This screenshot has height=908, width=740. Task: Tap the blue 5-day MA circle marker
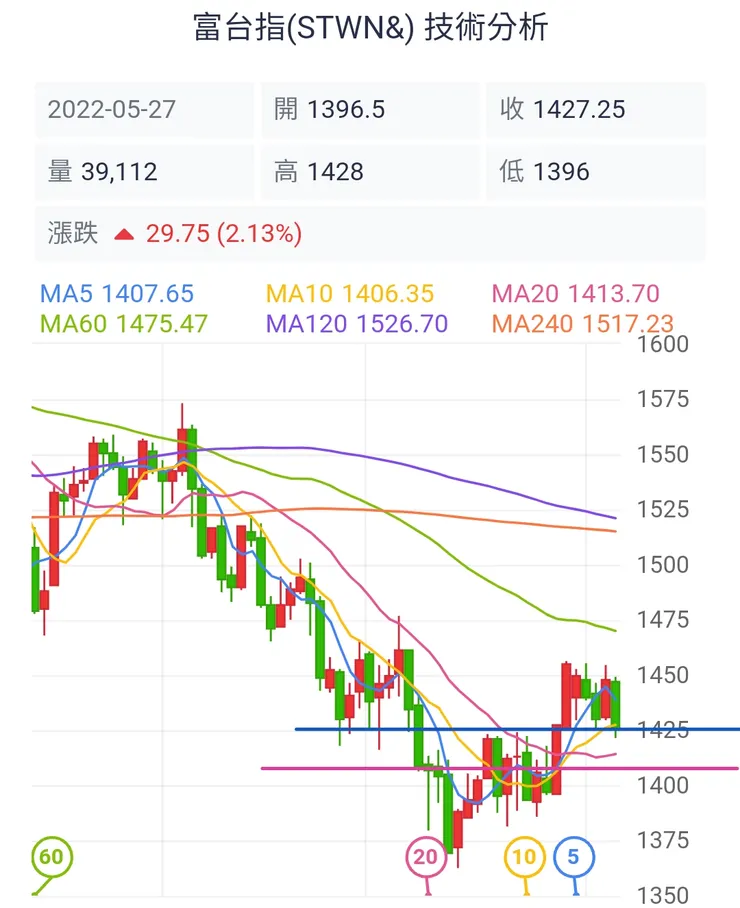click(x=574, y=857)
